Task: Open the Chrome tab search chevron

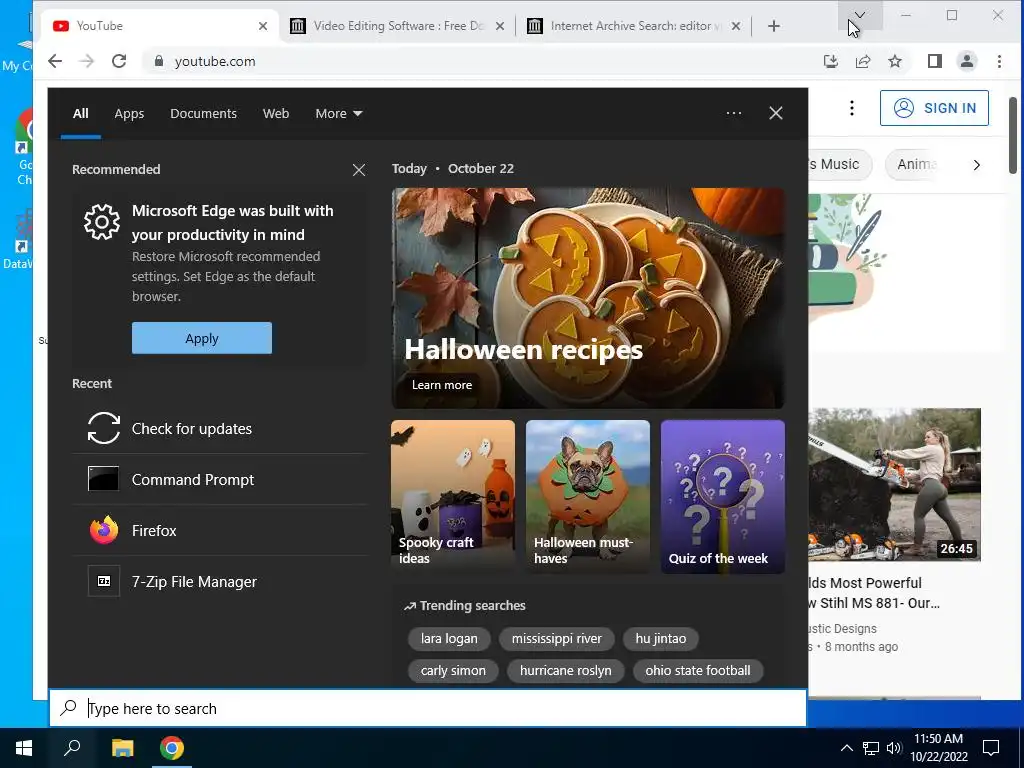Action: (x=860, y=15)
